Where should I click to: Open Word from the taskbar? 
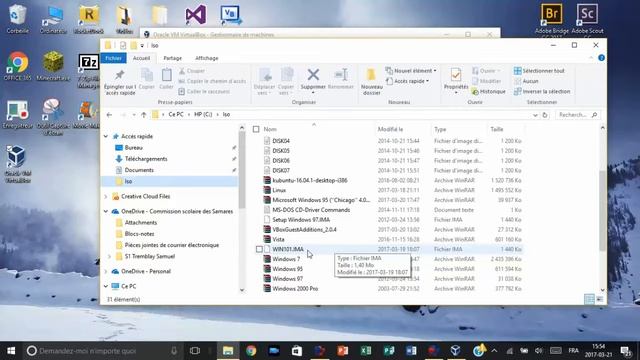(411, 351)
